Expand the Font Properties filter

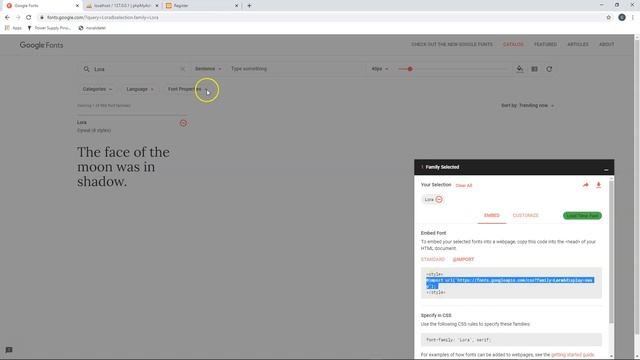click(x=188, y=89)
